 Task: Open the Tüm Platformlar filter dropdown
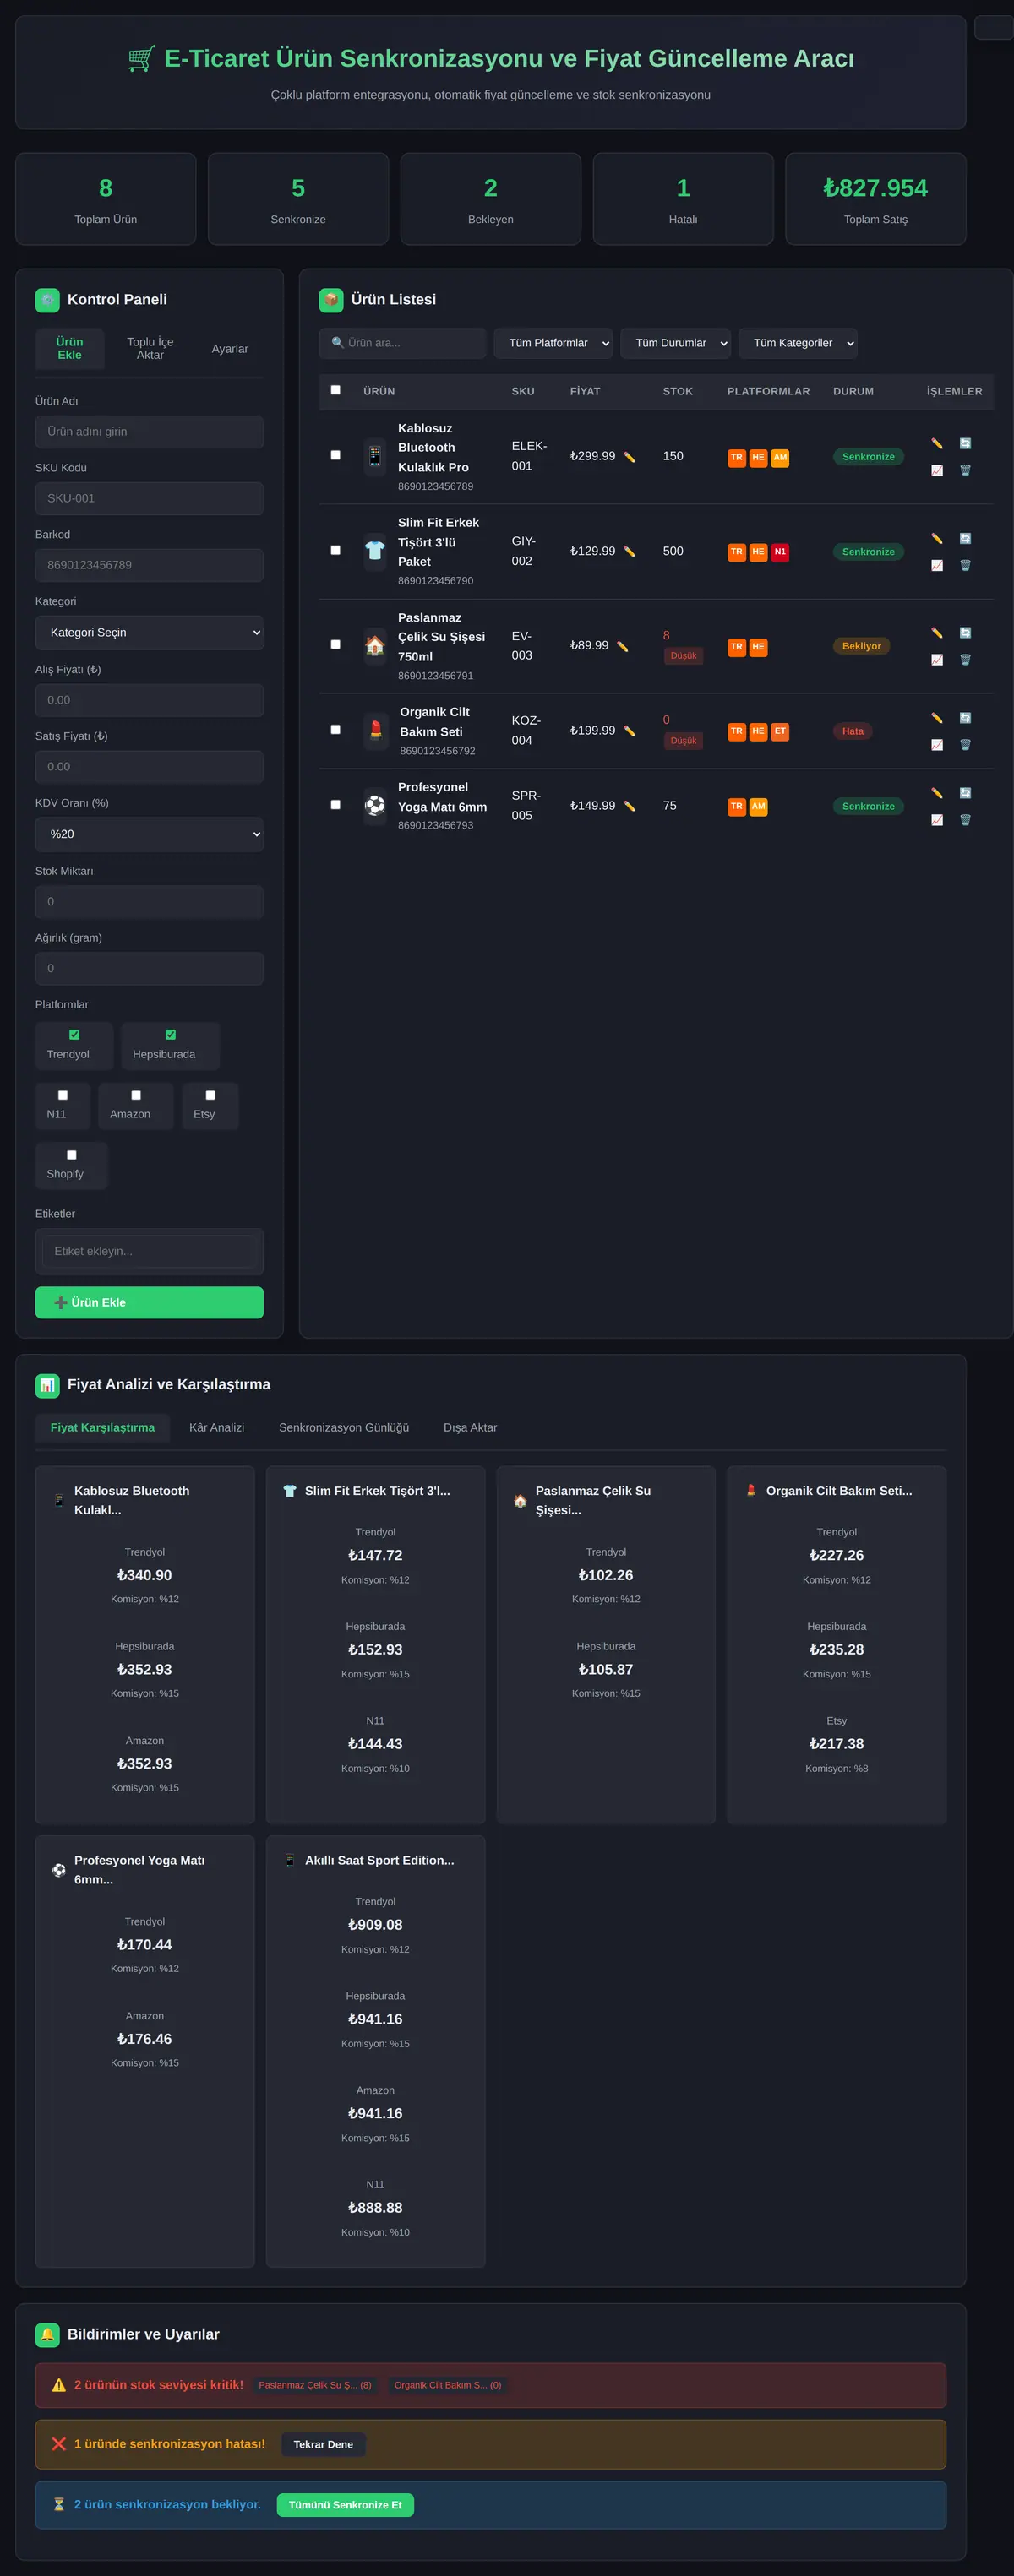click(553, 343)
